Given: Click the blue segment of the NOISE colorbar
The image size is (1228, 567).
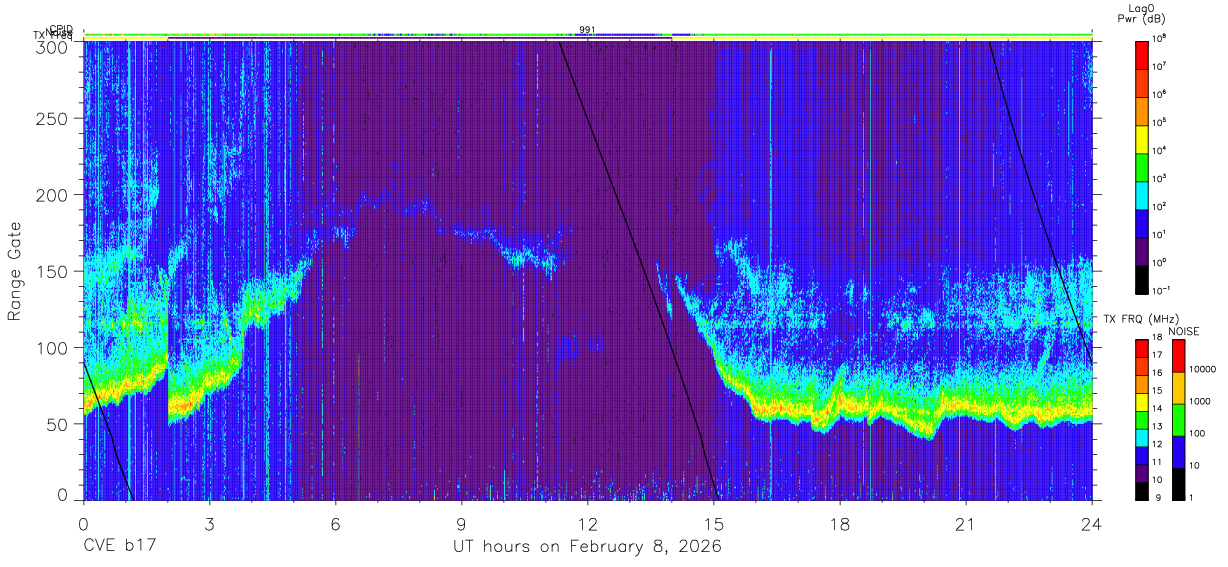Looking at the screenshot, I should tap(1177, 451).
